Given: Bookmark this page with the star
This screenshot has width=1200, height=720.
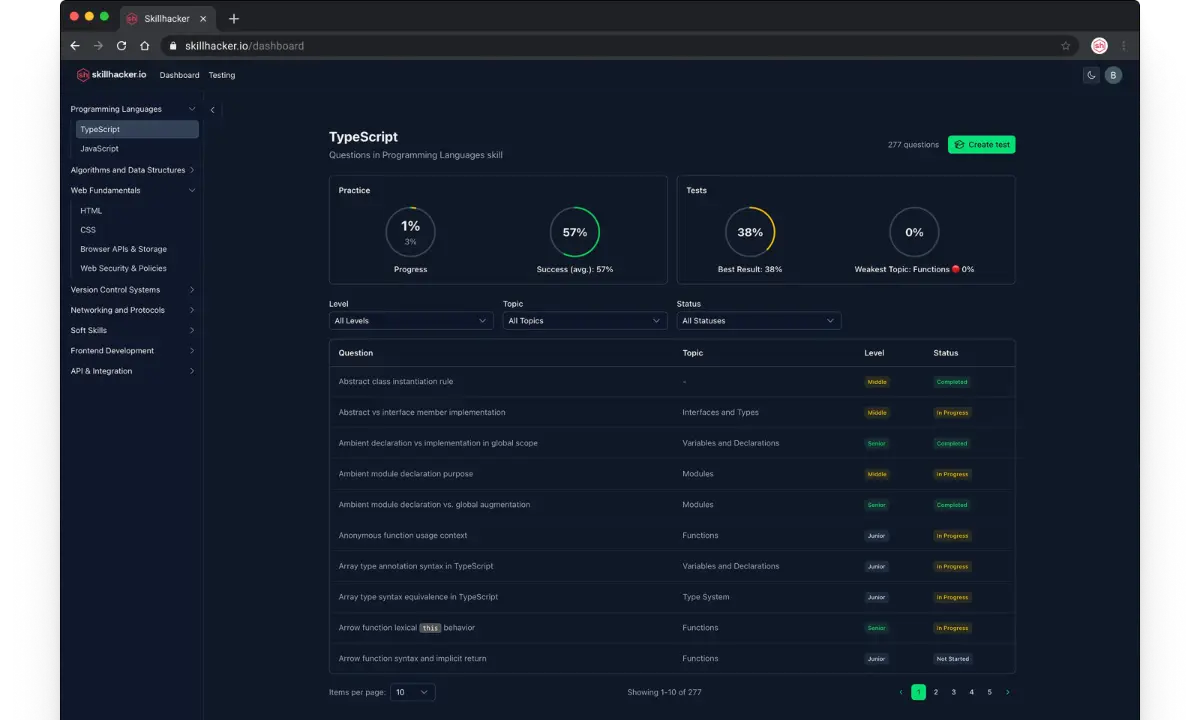Looking at the screenshot, I should coord(1066,46).
